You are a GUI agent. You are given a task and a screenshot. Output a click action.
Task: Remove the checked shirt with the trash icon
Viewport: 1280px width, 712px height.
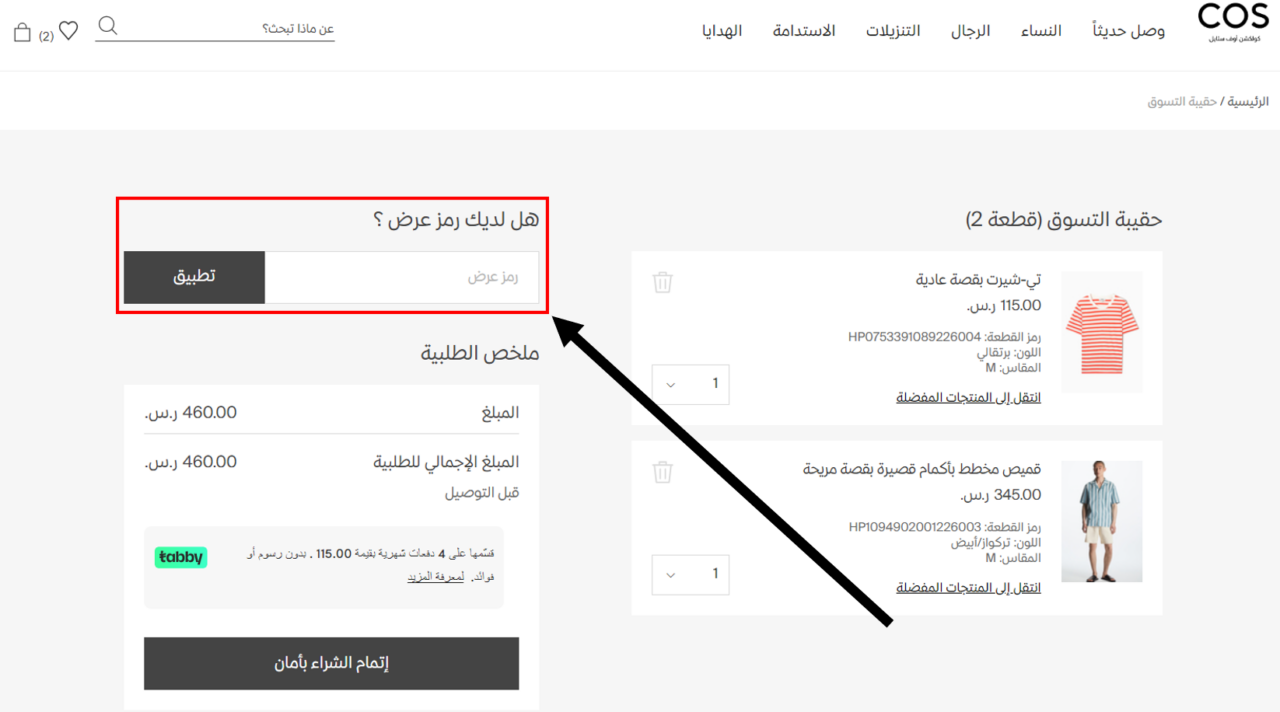pyautogui.click(x=662, y=471)
